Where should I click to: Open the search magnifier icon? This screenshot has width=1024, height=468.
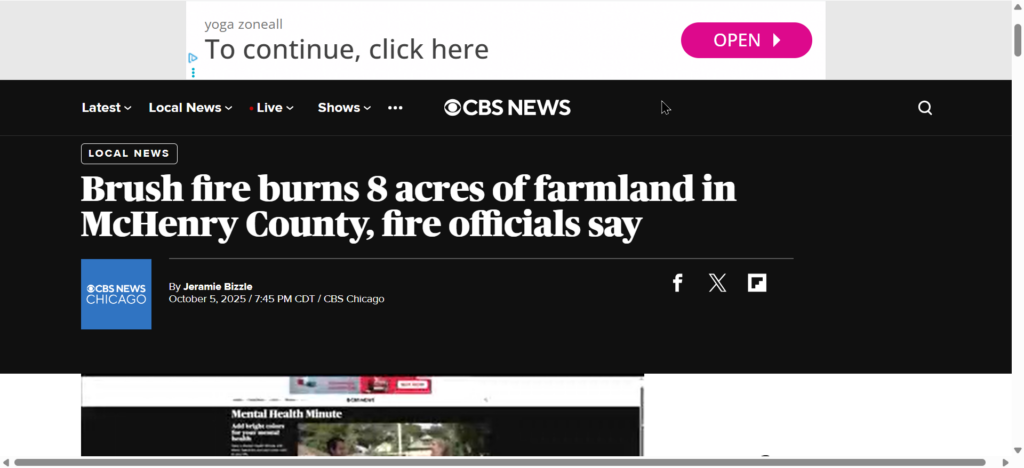pyautogui.click(x=925, y=108)
